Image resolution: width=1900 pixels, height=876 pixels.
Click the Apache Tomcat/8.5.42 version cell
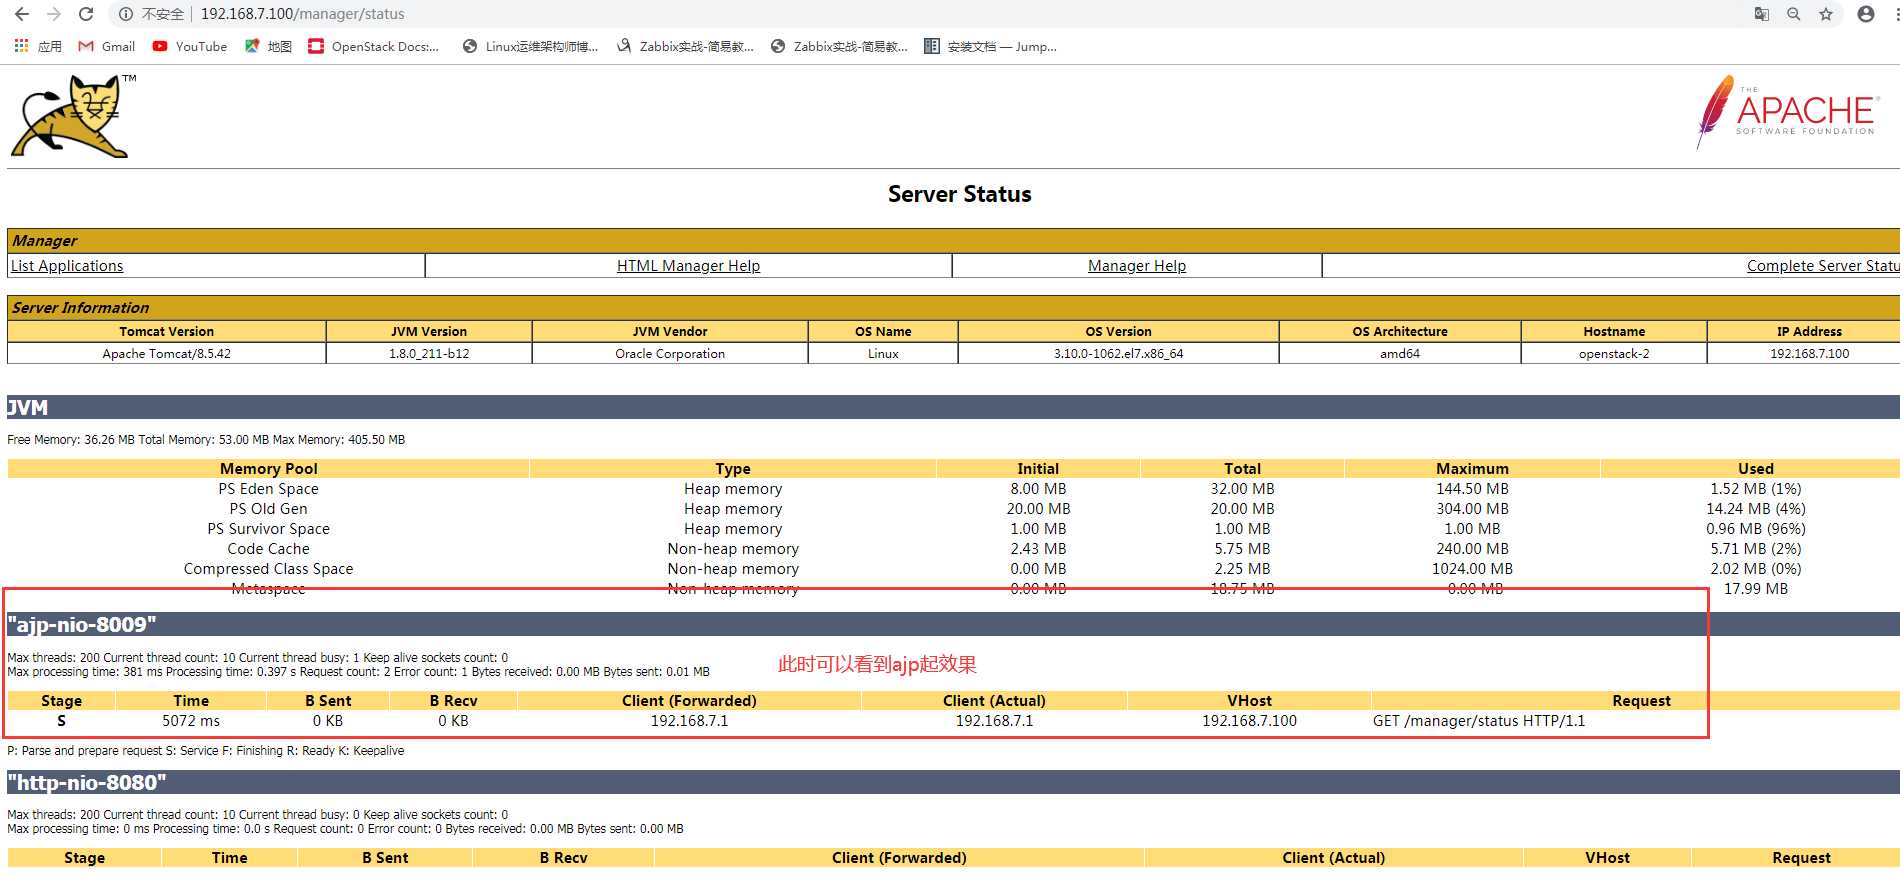click(x=166, y=354)
